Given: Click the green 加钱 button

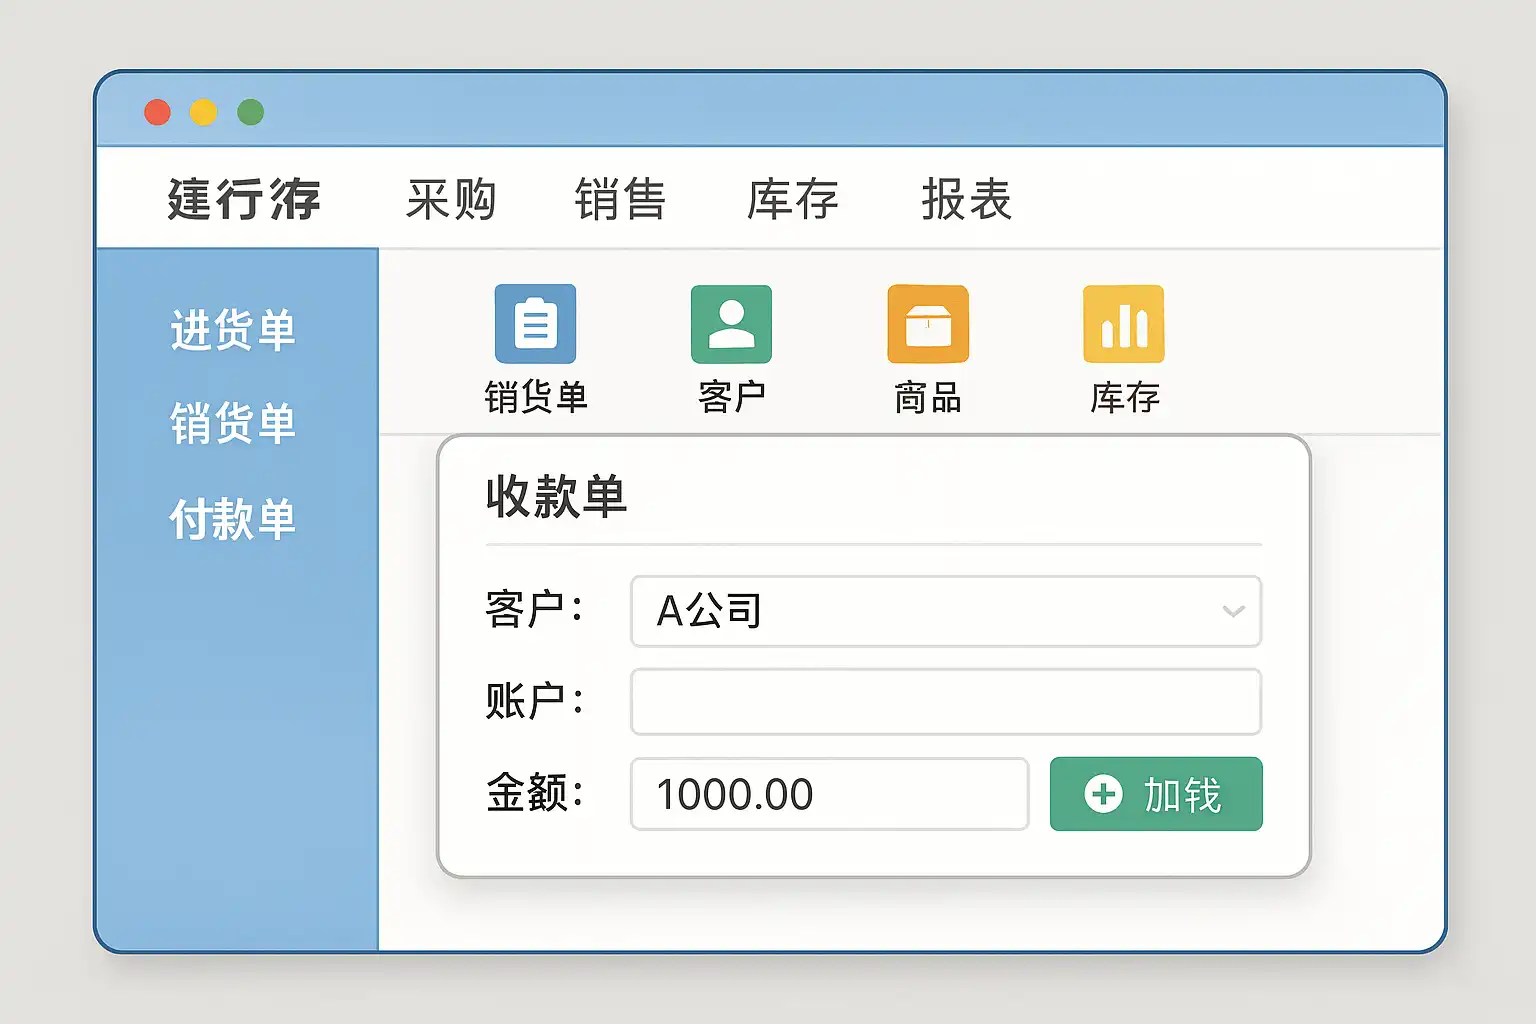Looking at the screenshot, I should click(1156, 794).
